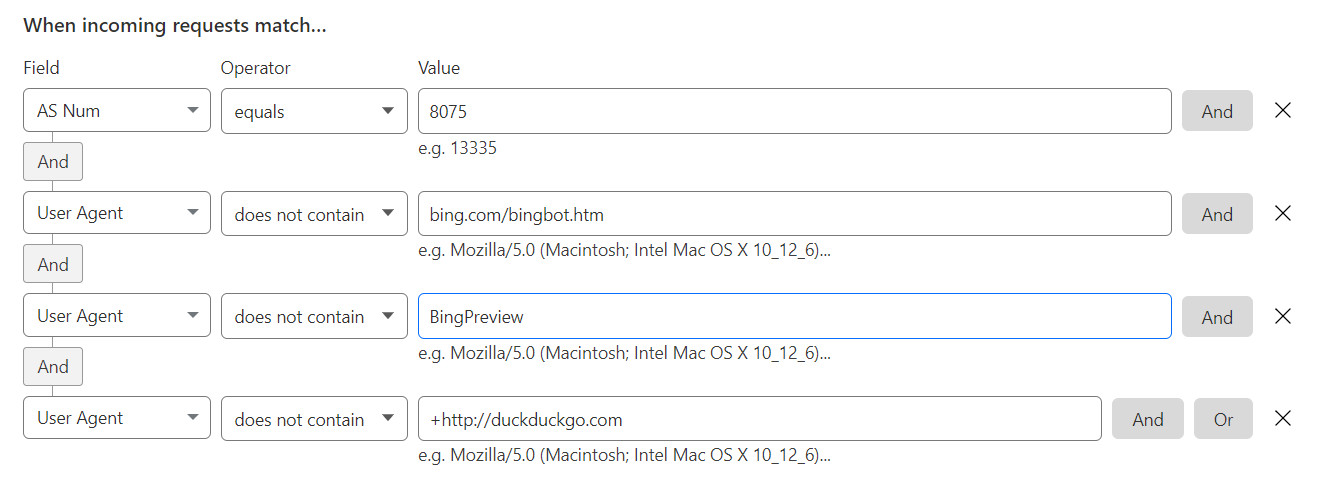Remove the BingPreview rule row
The width and height of the screenshot is (1322, 489).
[x=1283, y=317]
